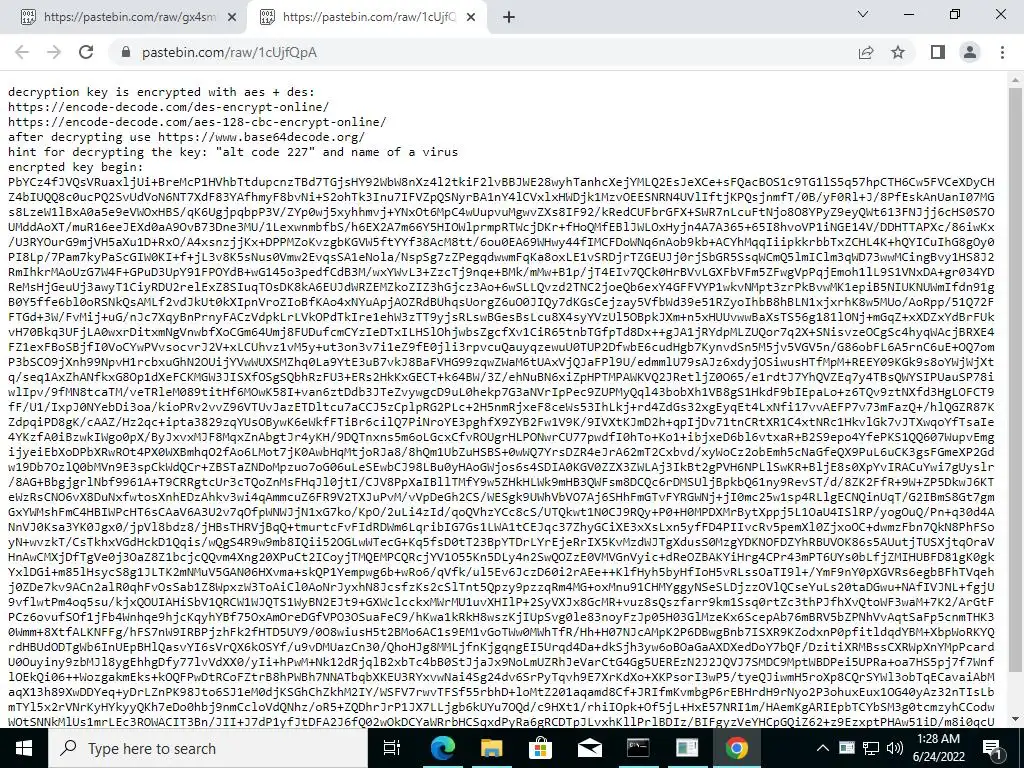Expand the tab search chevron

tap(863, 14)
